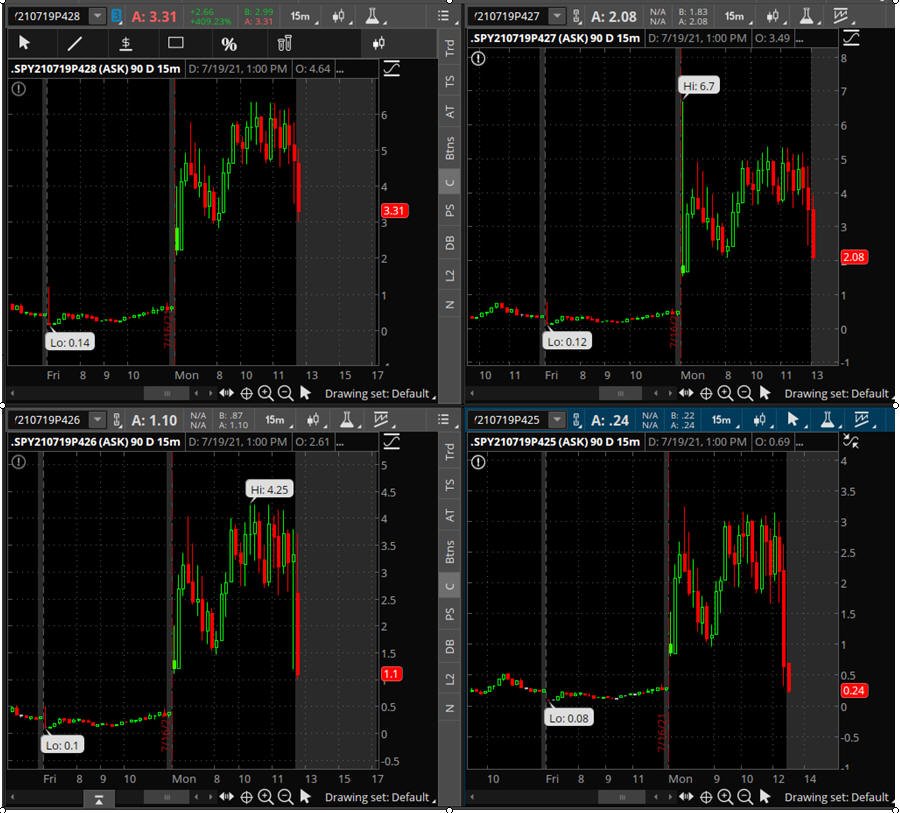This screenshot has width=900, height=813.
Task: Click zoom out magnifier under P427 chart
Action: point(744,393)
